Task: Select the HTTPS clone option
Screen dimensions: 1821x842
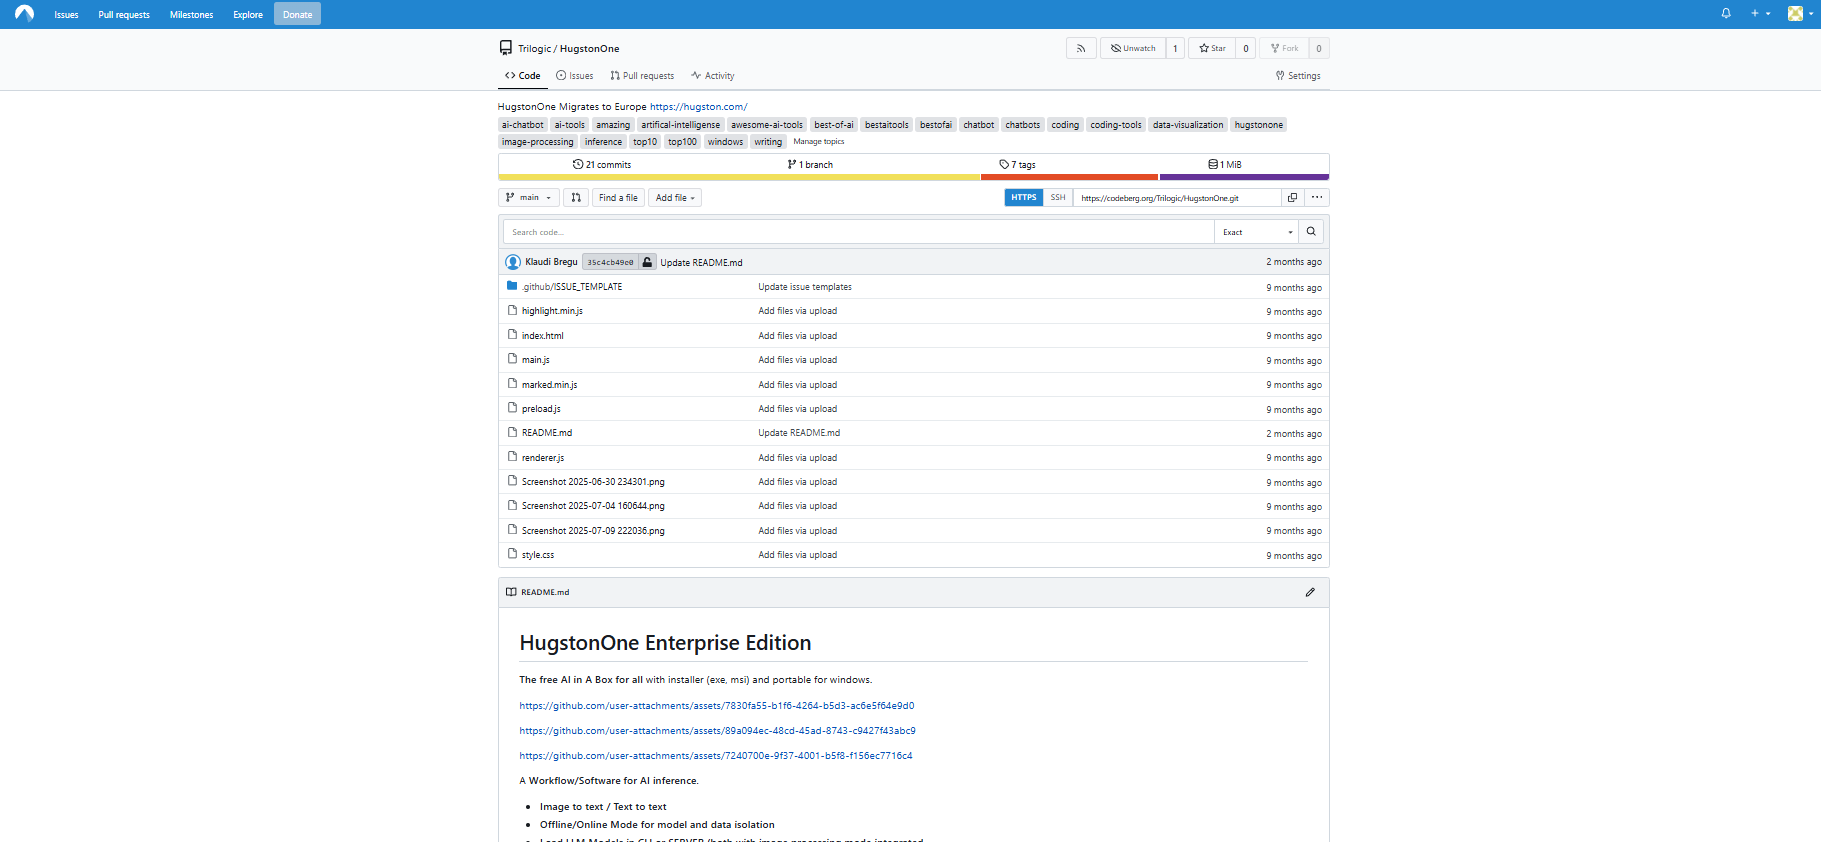Action: coord(1023,198)
